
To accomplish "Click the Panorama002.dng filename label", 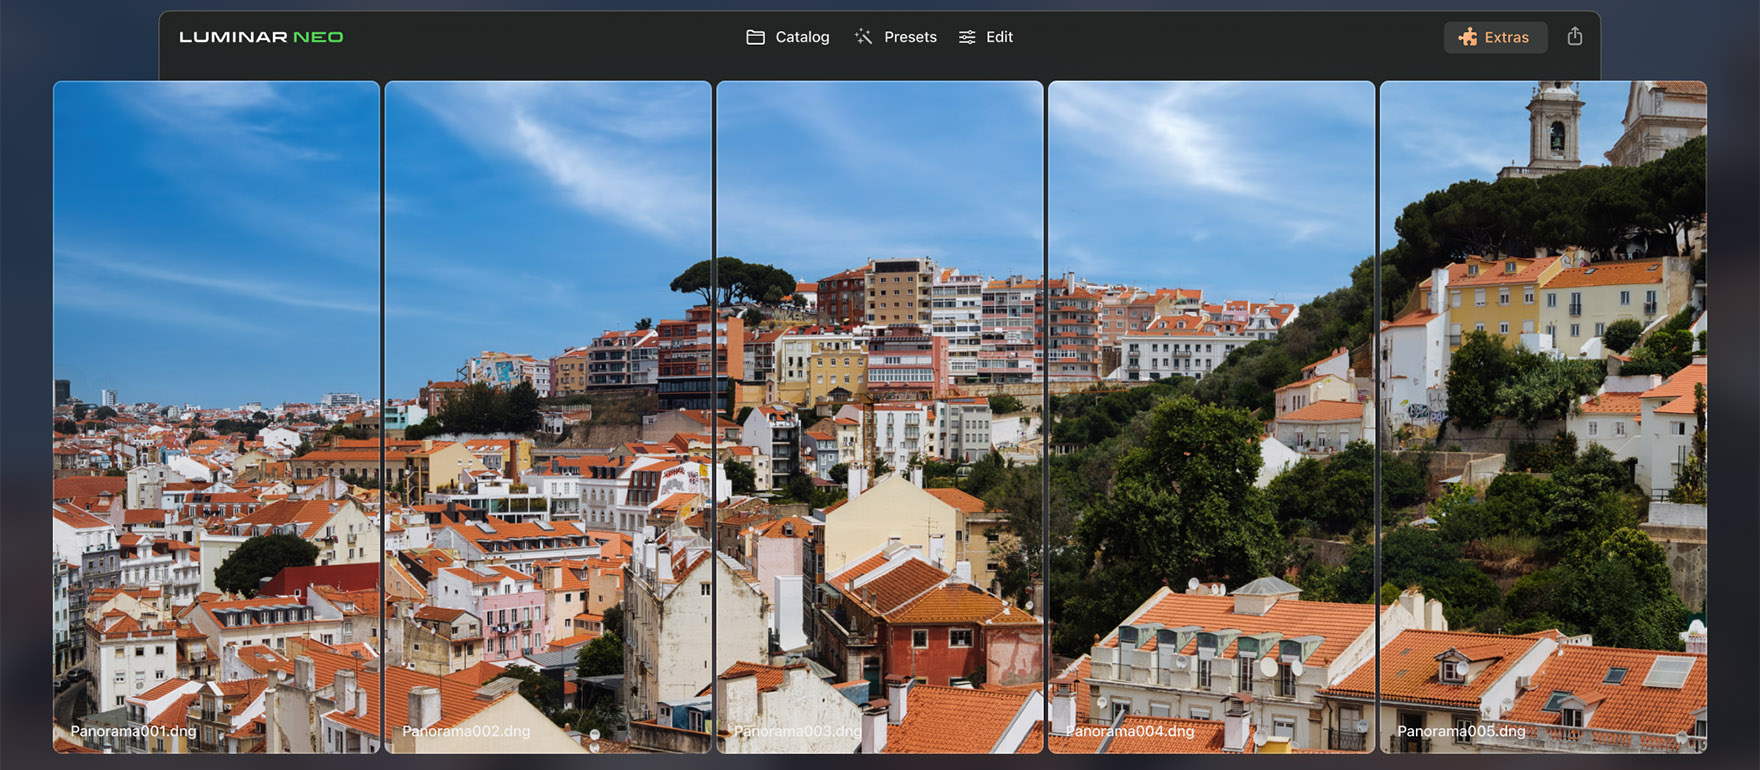I will (466, 731).
